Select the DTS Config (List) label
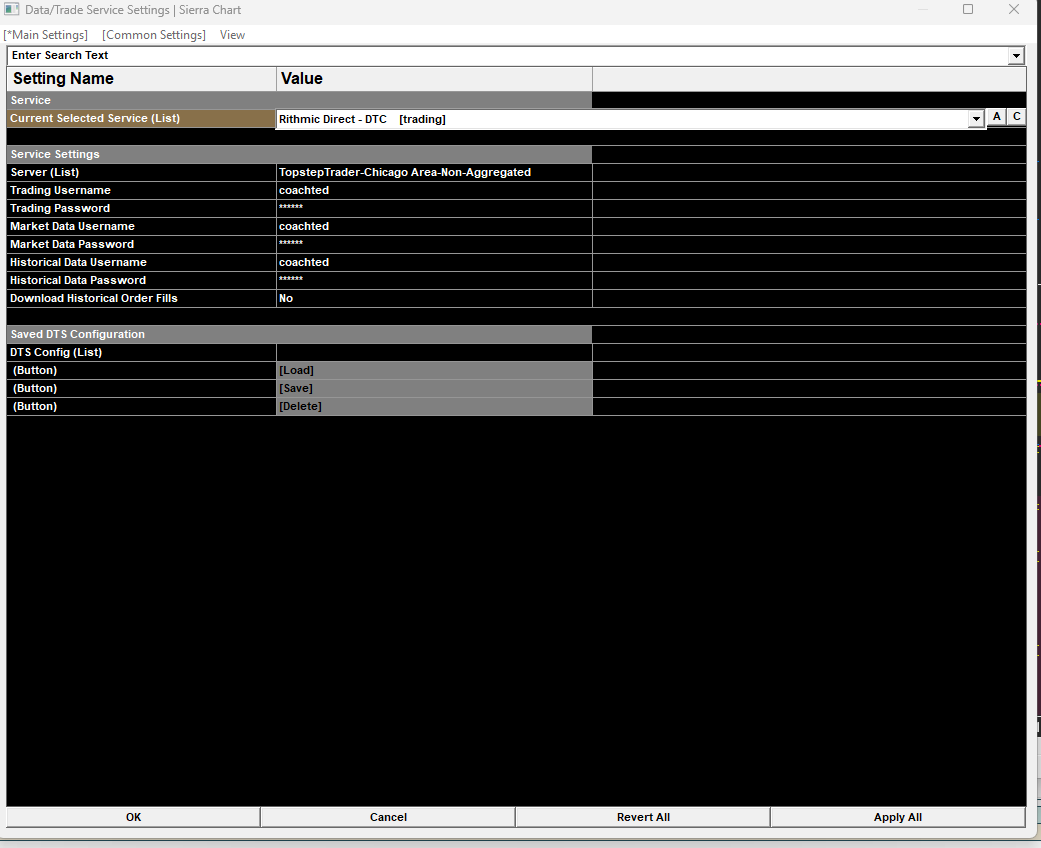The image size is (1041, 848). coord(56,352)
